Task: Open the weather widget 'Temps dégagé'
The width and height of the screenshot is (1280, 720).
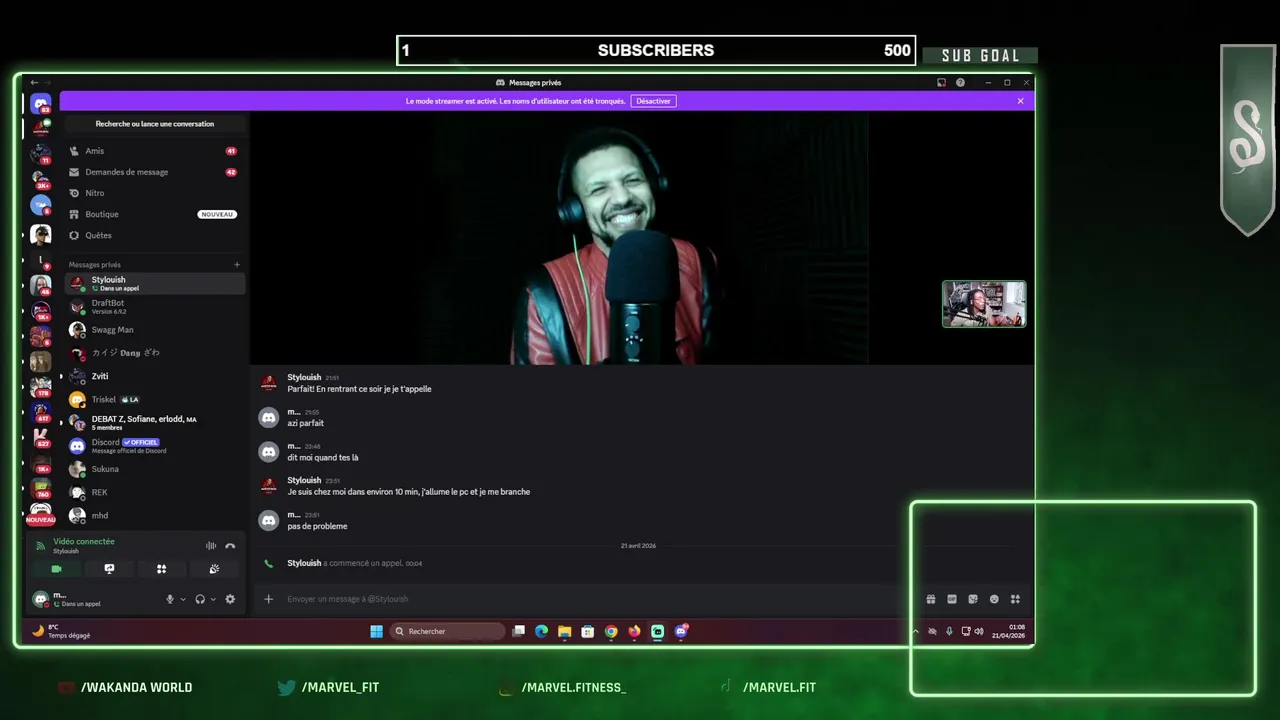Action: pos(62,631)
